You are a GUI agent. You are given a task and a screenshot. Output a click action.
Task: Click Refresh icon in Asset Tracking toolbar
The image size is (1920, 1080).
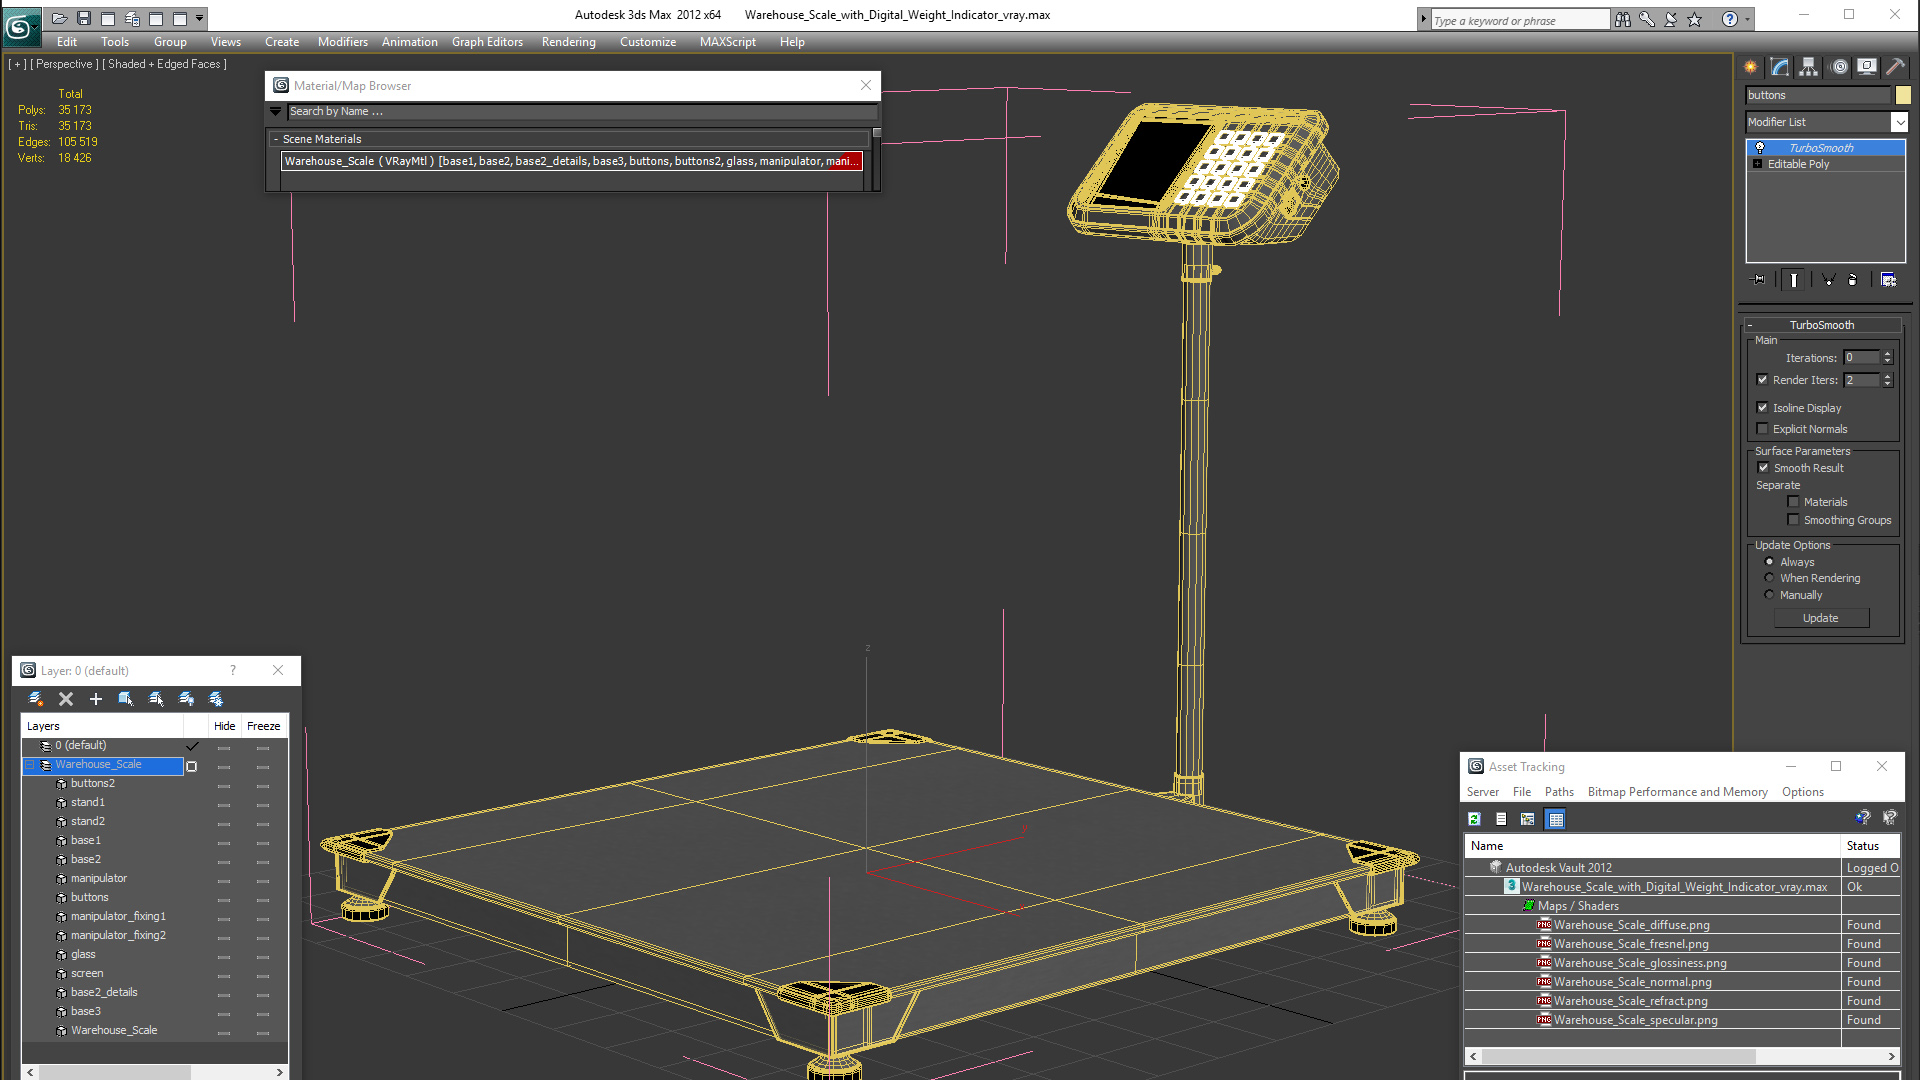(1474, 819)
